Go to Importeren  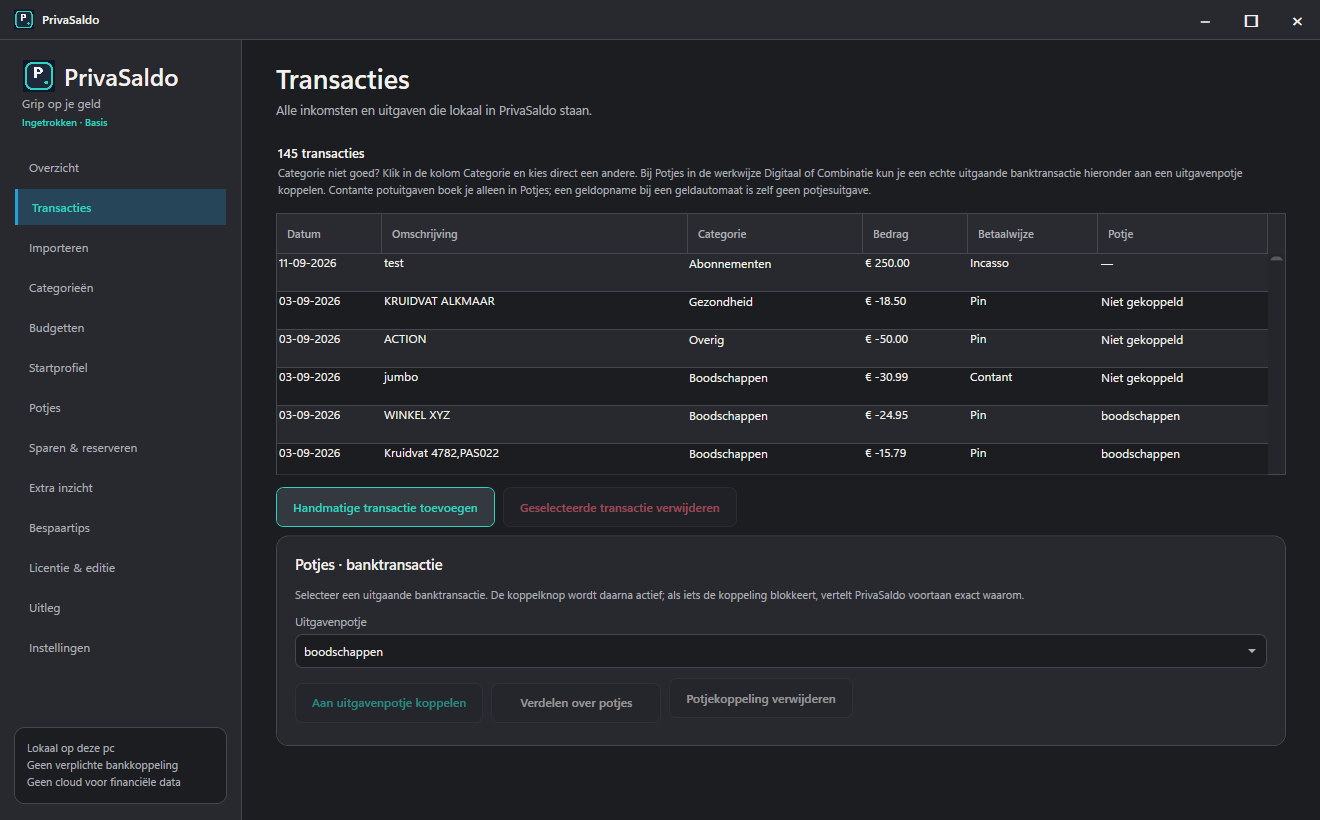(x=120, y=248)
